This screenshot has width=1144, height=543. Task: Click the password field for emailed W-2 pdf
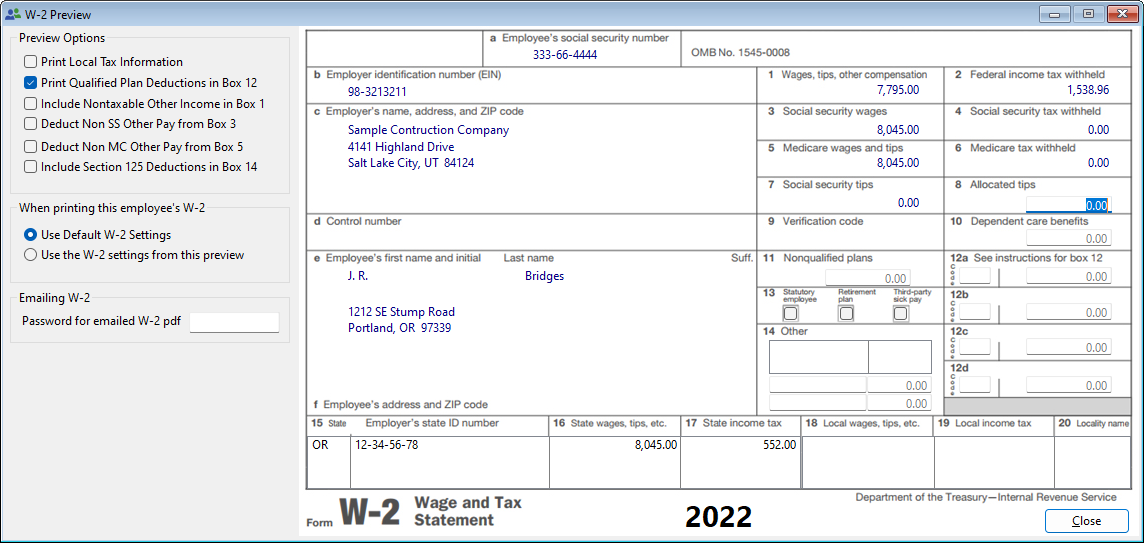[x=234, y=322]
